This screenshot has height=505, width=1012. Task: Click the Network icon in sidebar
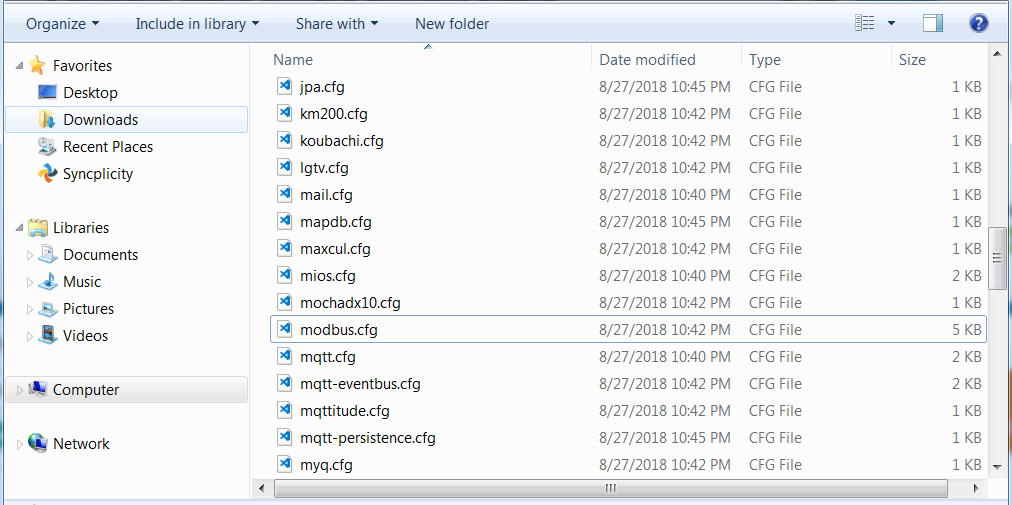click(x=38, y=443)
